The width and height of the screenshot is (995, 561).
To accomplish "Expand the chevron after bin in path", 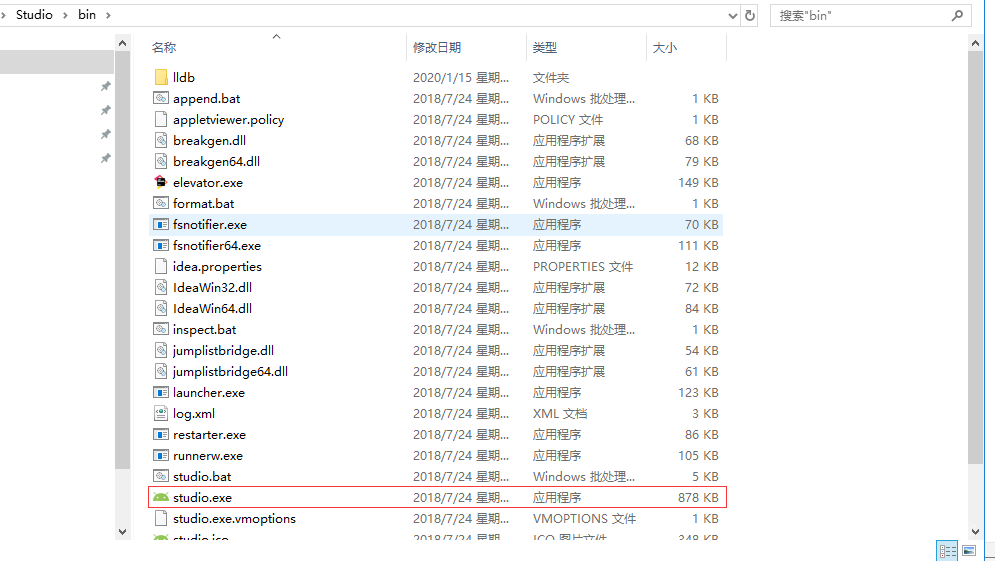I will point(109,15).
